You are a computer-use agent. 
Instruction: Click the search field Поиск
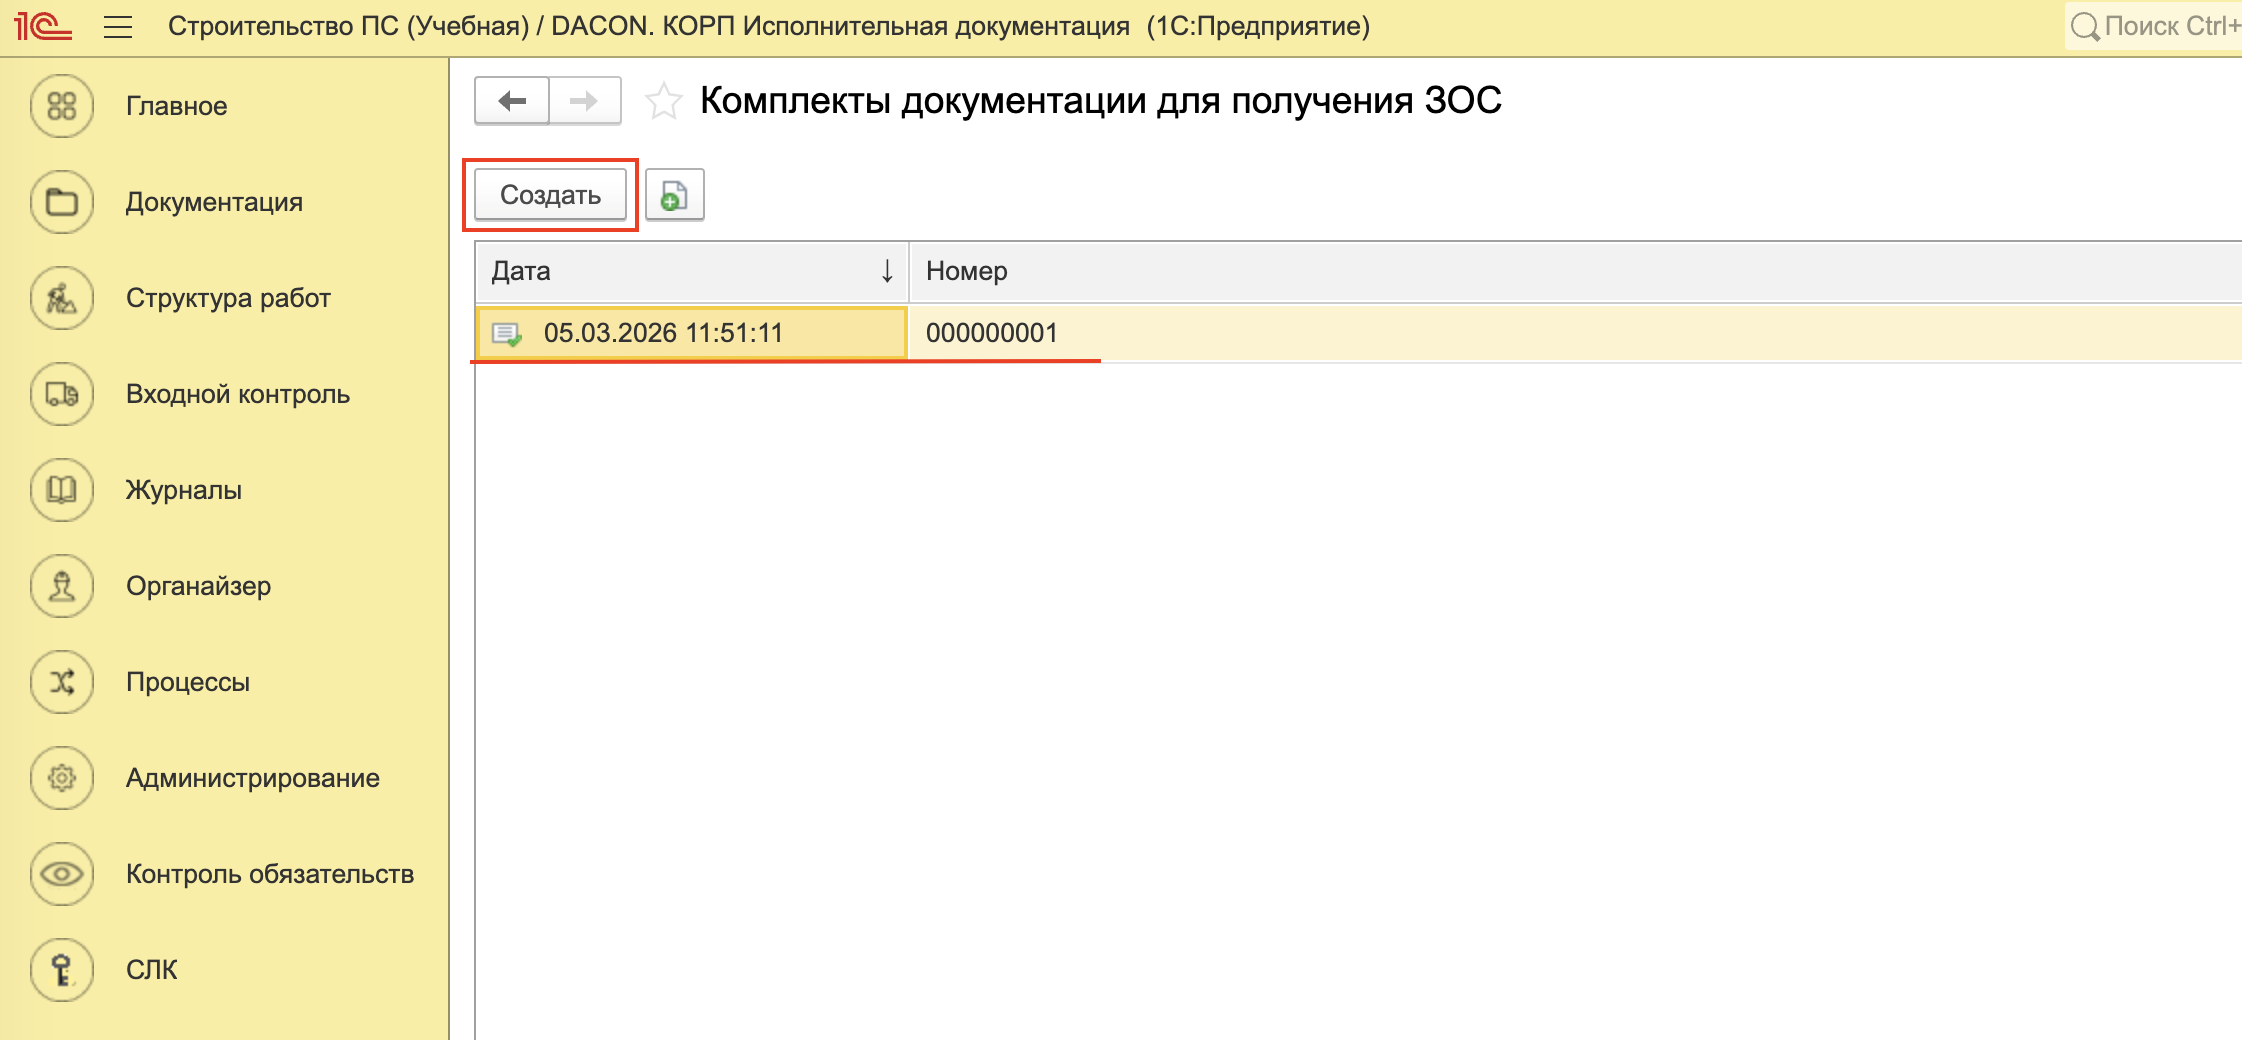(2160, 26)
